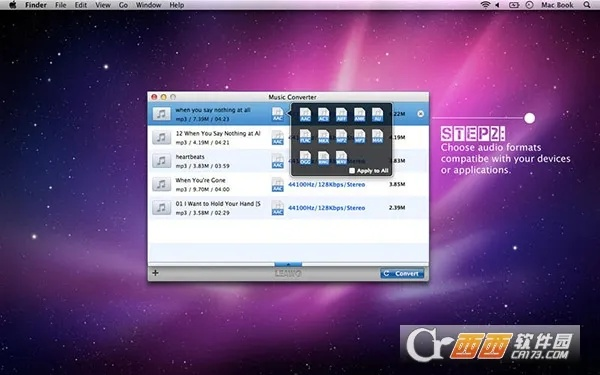
Task: Click the music note icon of 'when you say nothing at all'
Action: tap(161, 114)
